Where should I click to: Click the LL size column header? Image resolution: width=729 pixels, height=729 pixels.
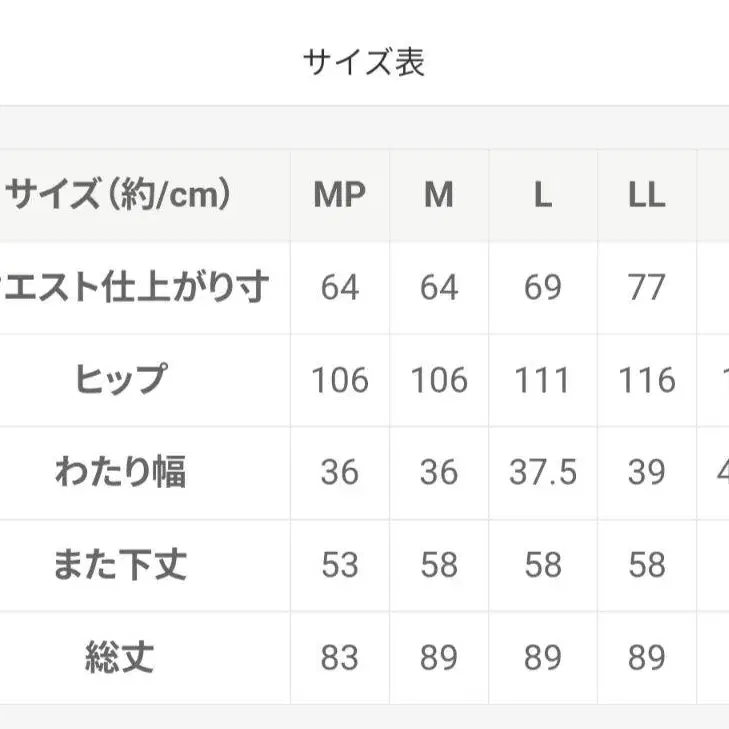(x=647, y=195)
